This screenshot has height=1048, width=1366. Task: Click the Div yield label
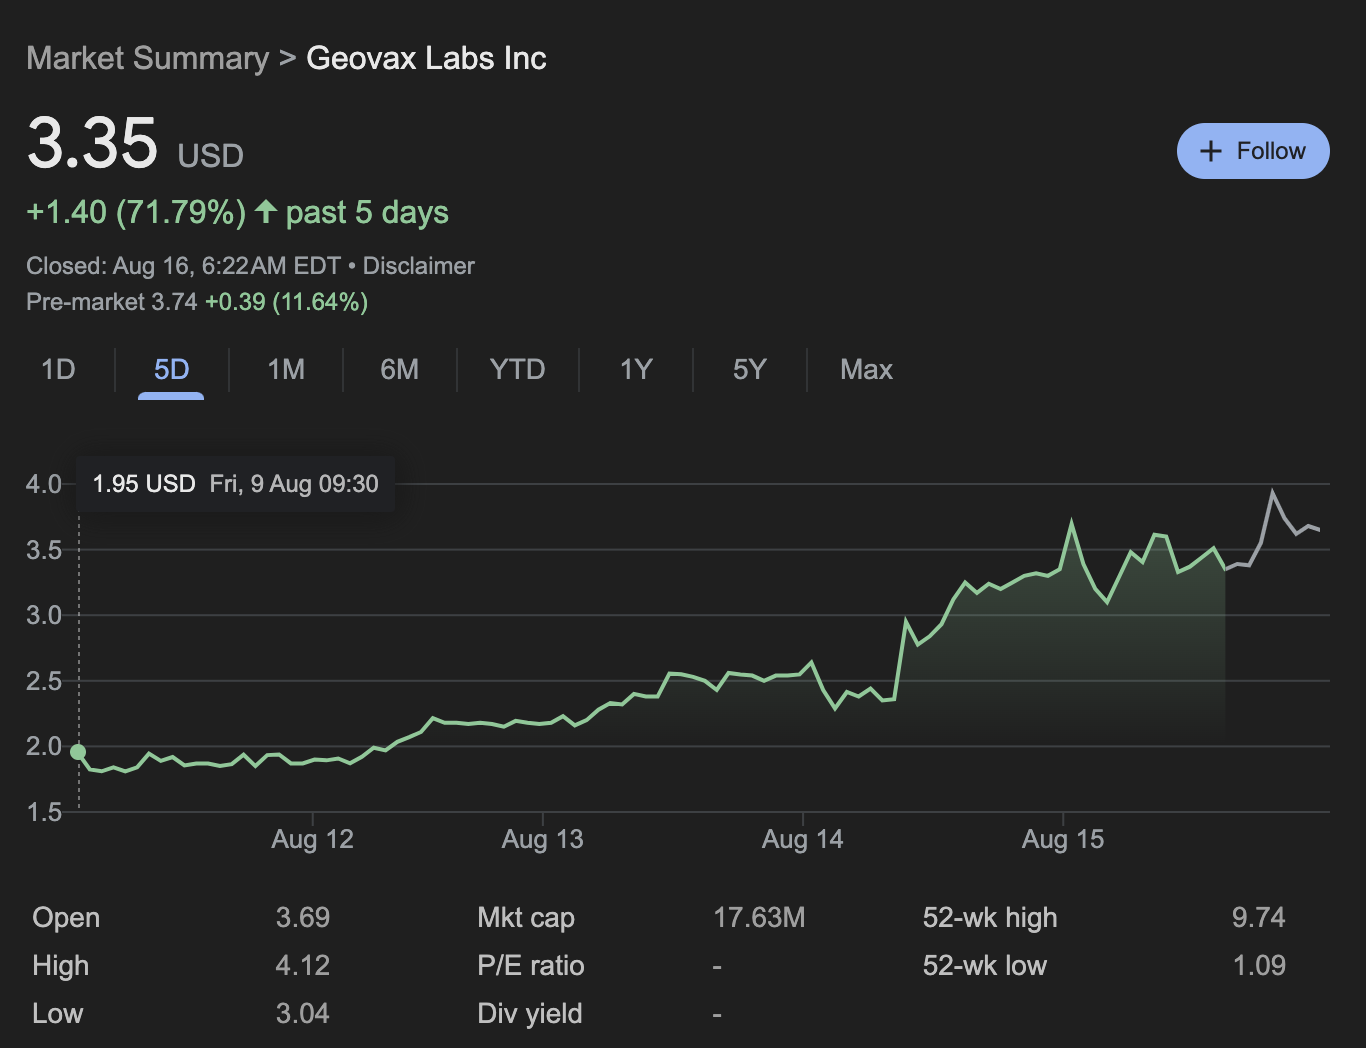[530, 1014]
